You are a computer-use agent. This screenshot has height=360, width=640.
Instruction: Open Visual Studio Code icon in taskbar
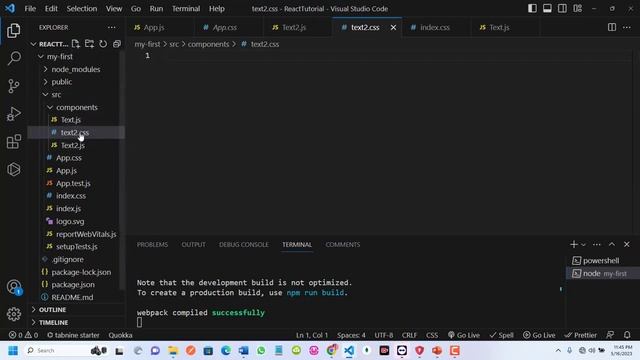coord(349,351)
